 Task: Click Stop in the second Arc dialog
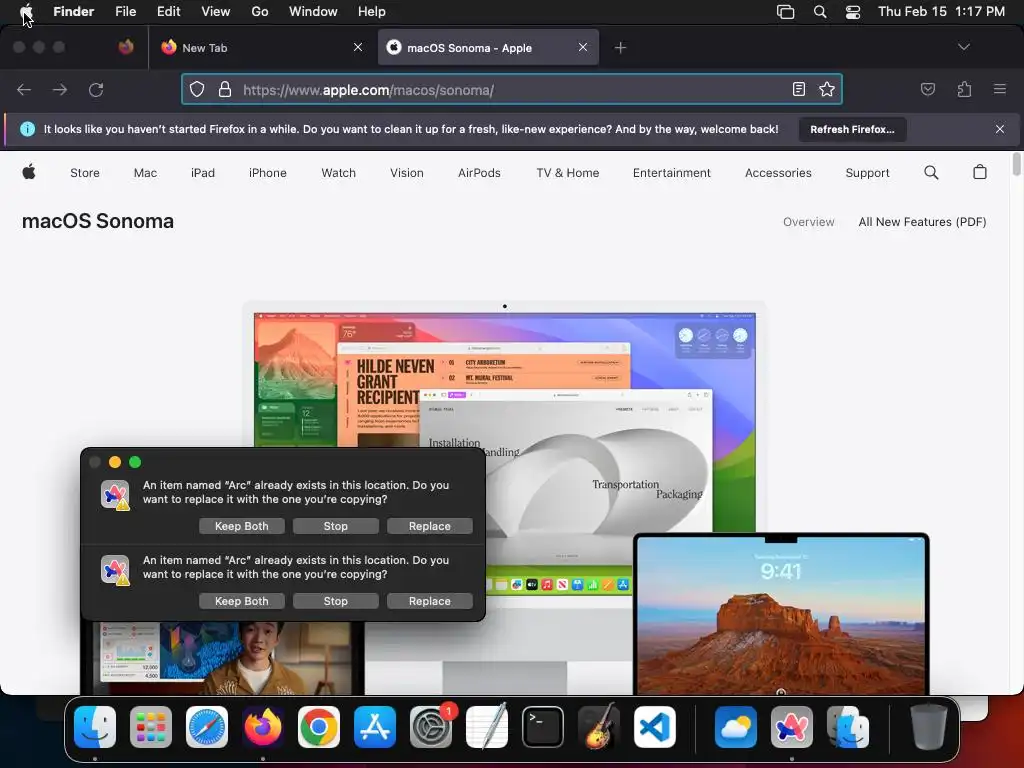click(336, 601)
